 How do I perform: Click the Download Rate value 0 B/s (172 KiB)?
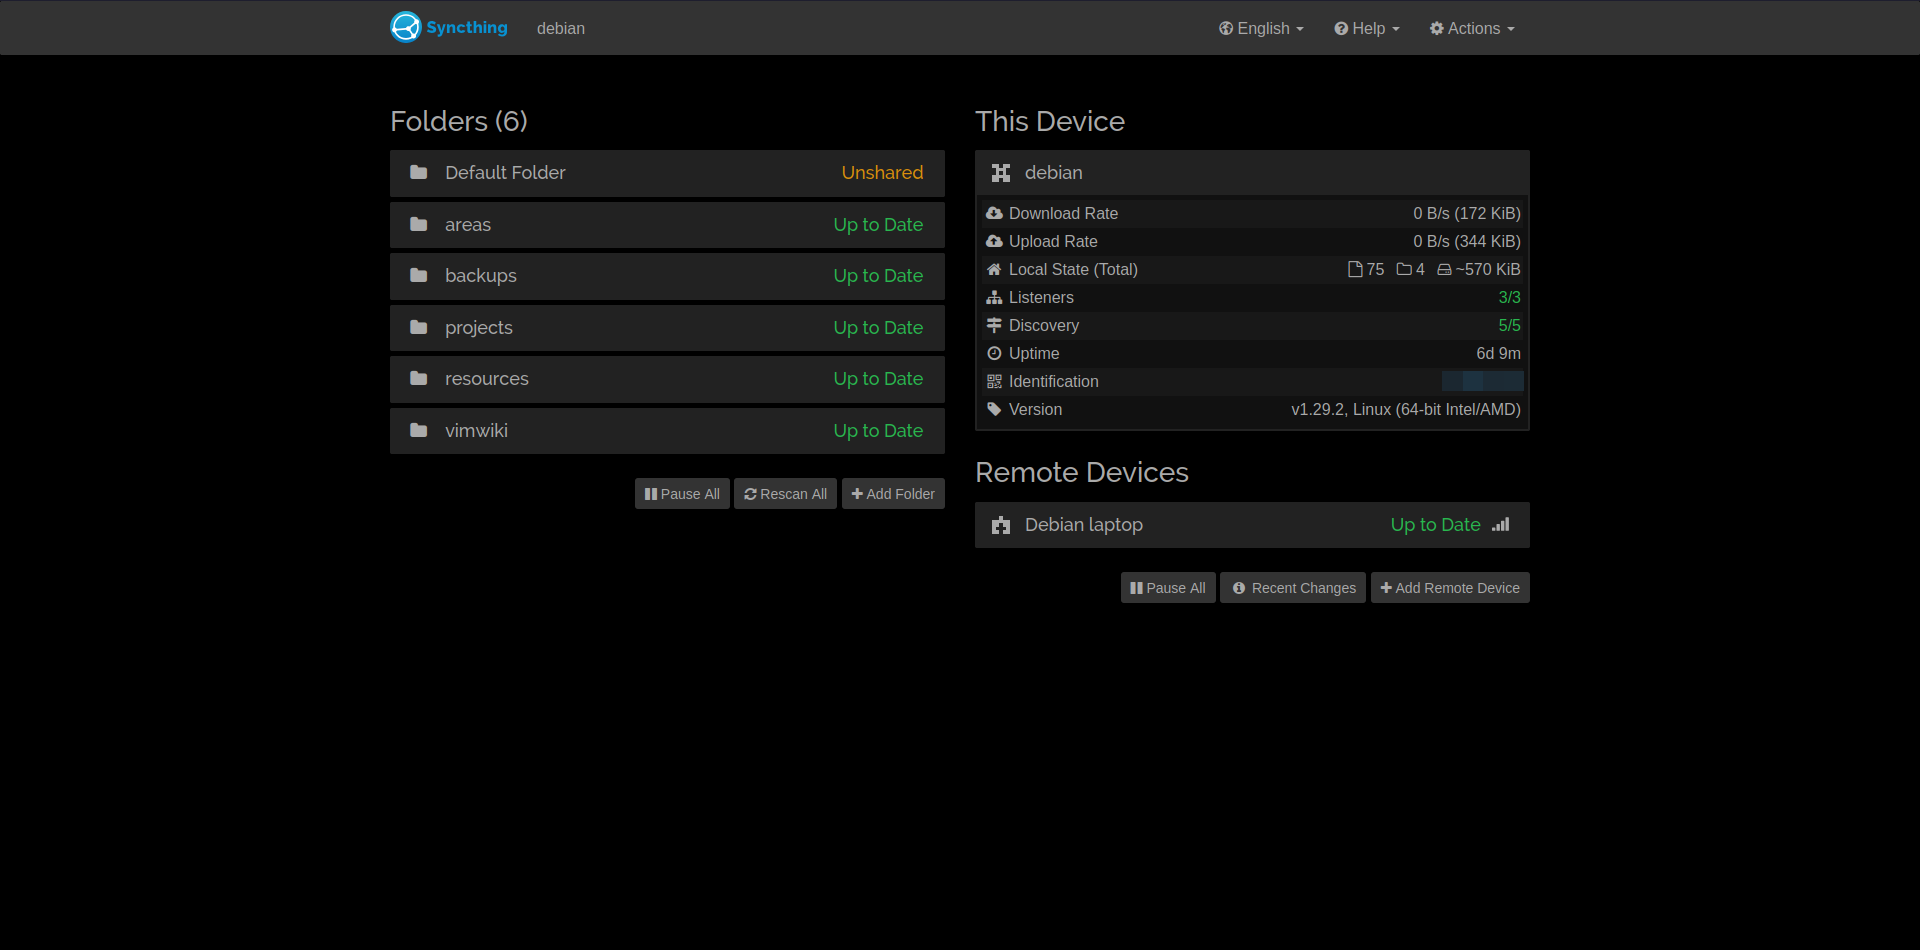[1466, 213]
